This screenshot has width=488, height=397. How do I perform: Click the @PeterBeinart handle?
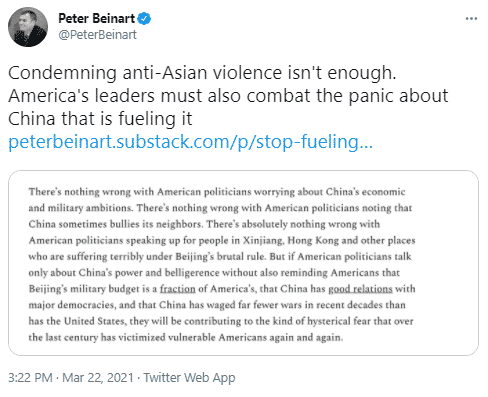(x=97, y=35)
